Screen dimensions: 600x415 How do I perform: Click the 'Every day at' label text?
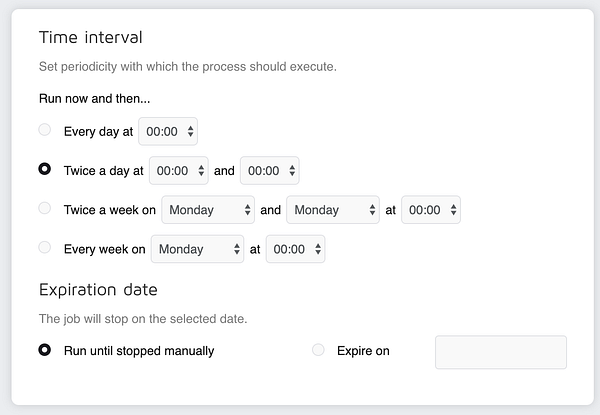(x=98, y=131)
